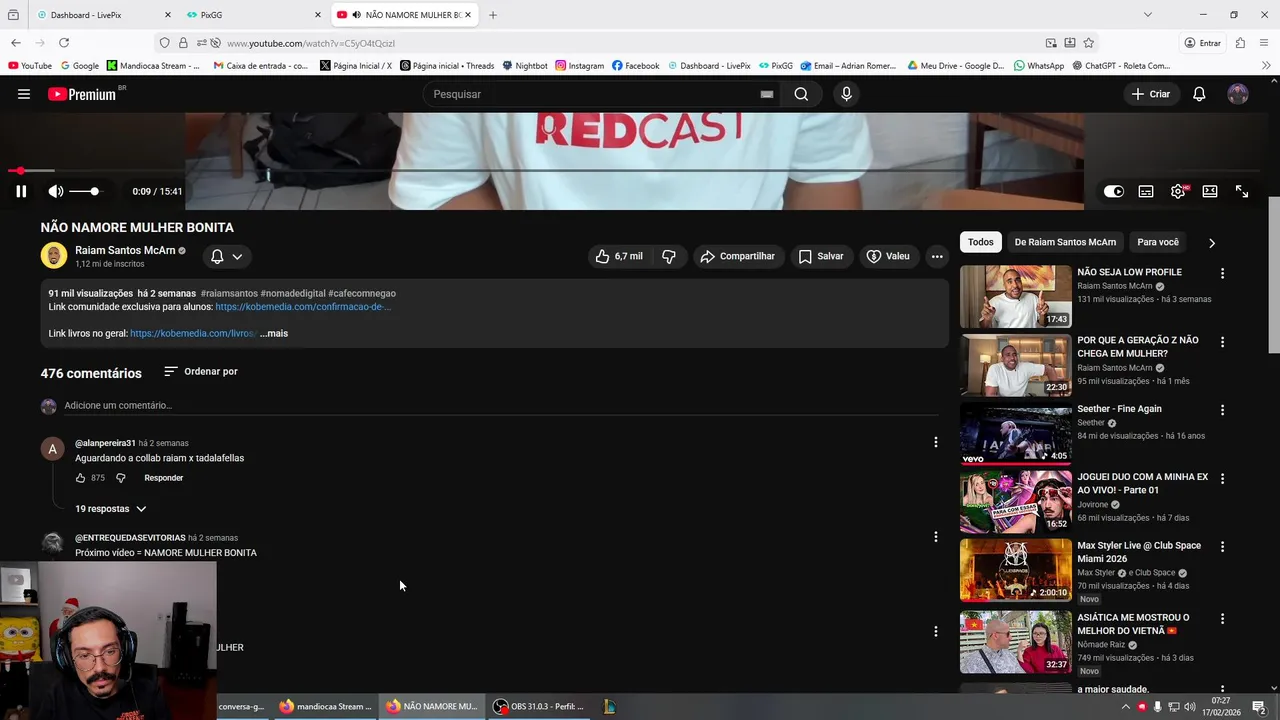Adjust the volume slider

point(85,191)
